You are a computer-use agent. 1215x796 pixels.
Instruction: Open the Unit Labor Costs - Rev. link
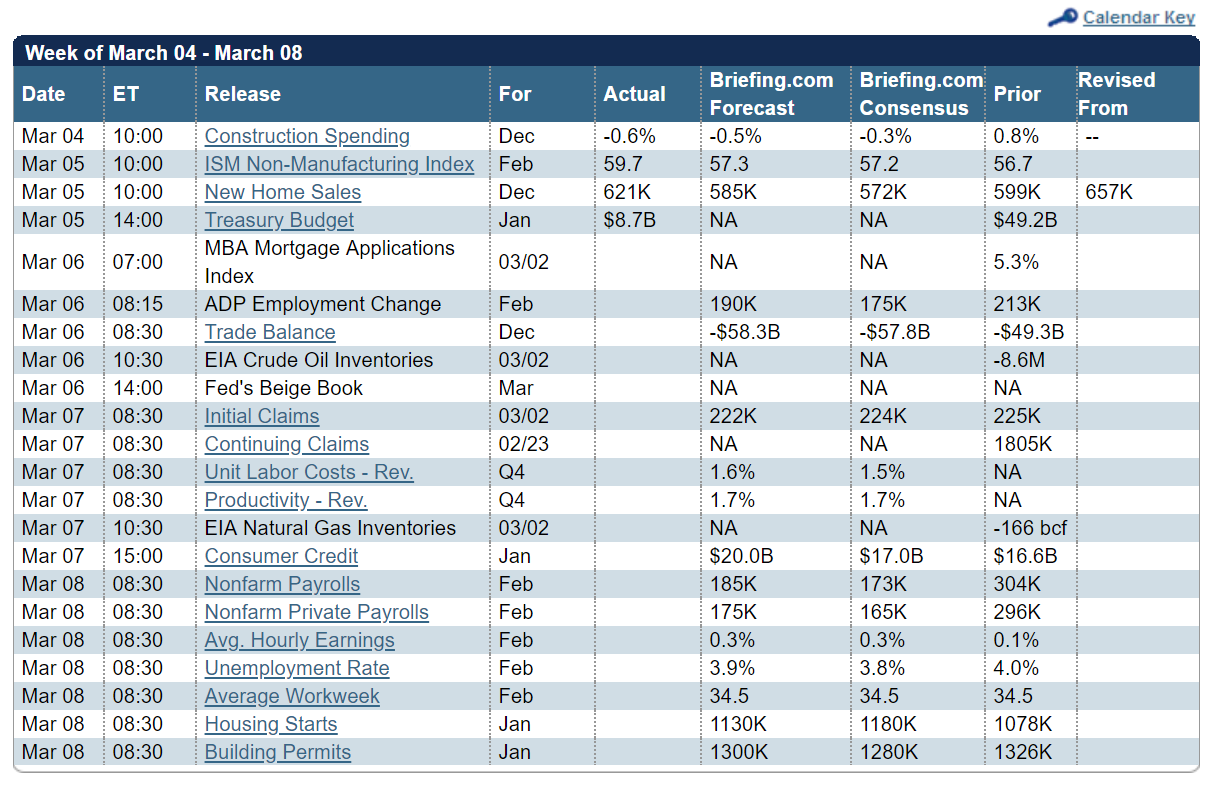pos(309,472)
